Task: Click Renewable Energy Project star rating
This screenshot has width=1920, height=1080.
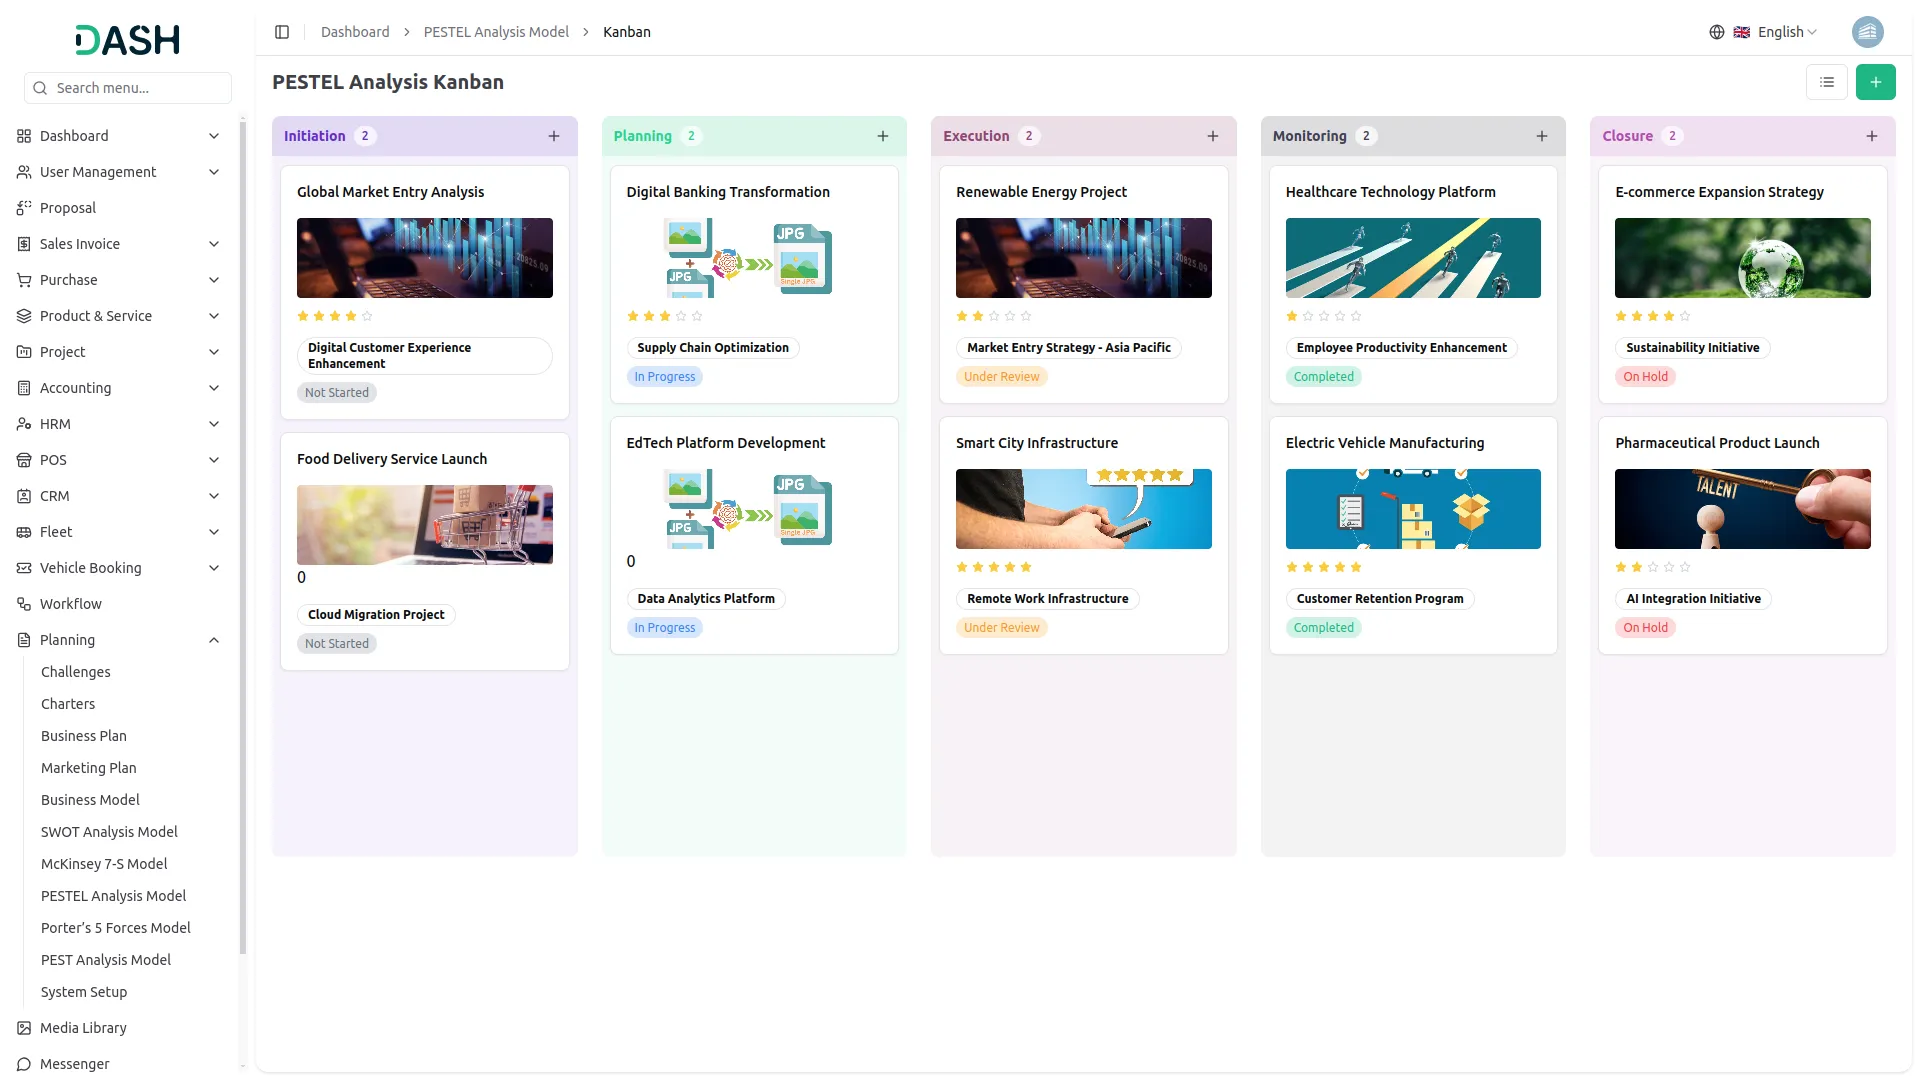Action: pyautogui.click(x=993, y=316)
